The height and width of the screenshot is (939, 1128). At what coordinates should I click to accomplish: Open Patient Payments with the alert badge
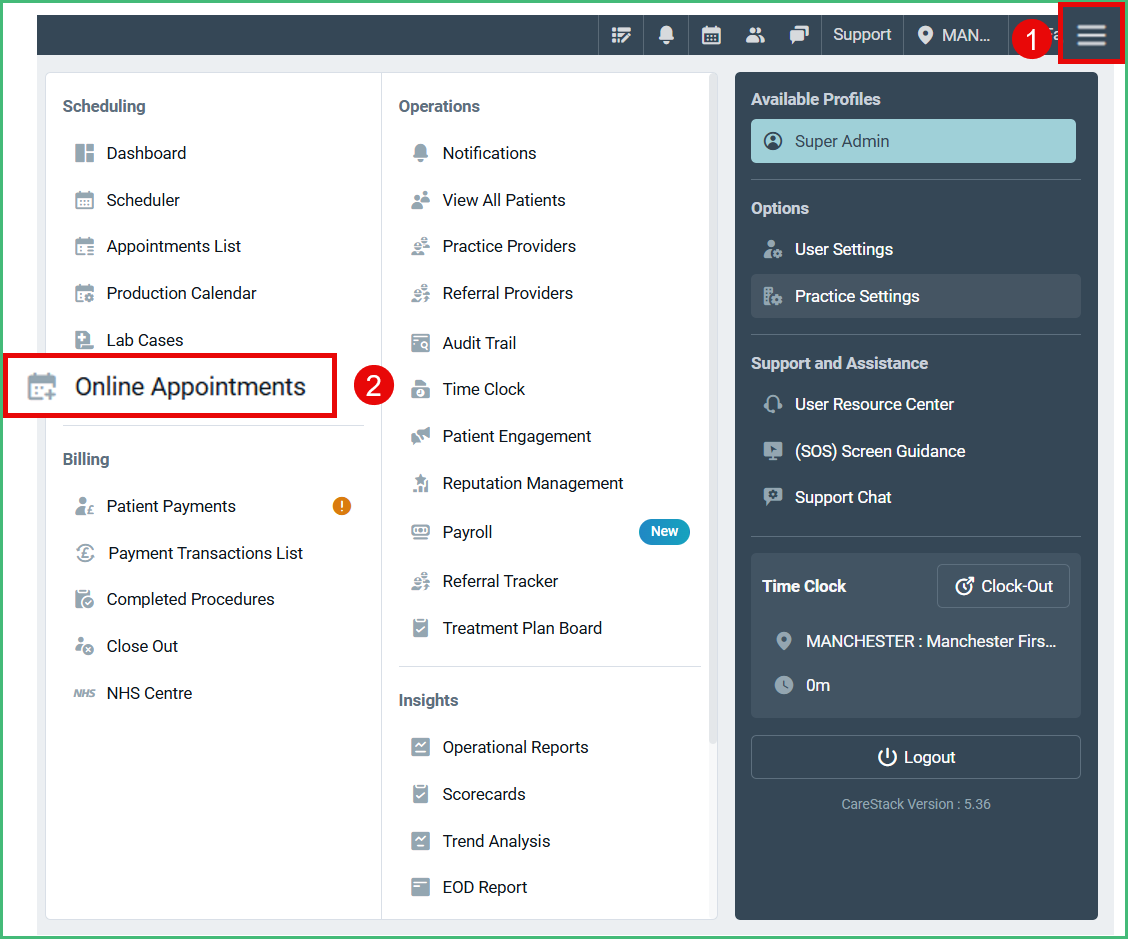tap(171, 506)
